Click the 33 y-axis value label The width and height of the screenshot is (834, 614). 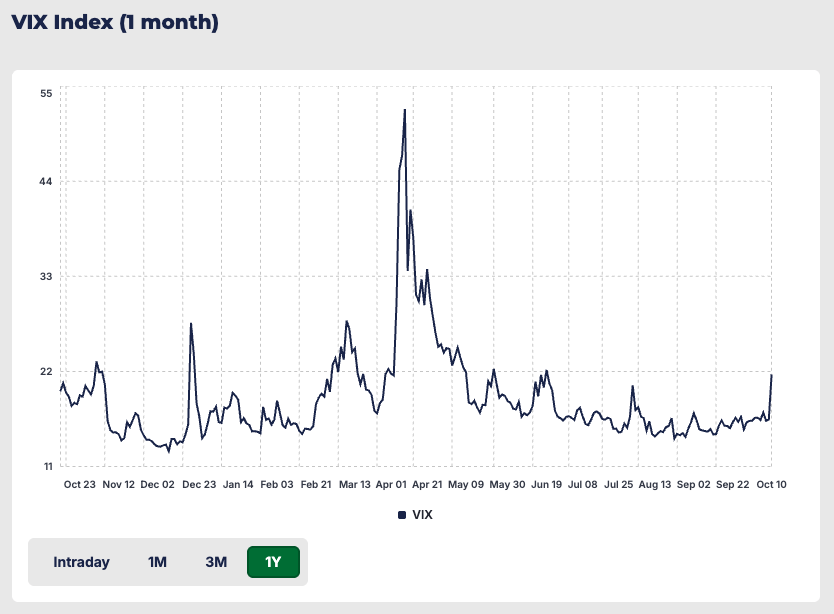tap(46, 276)
